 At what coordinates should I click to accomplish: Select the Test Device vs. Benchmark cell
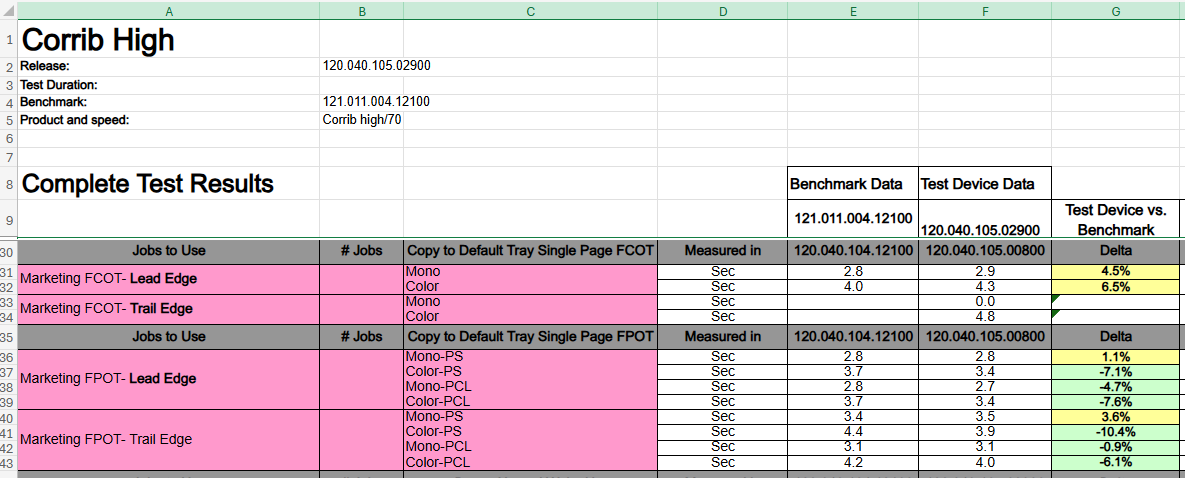[1115, 219]
